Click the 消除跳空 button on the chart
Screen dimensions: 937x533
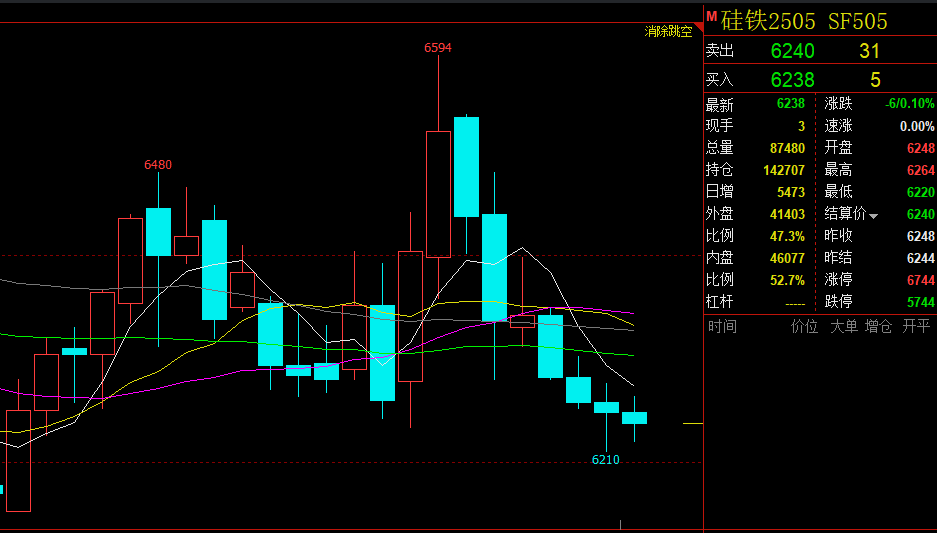[668, 32]
